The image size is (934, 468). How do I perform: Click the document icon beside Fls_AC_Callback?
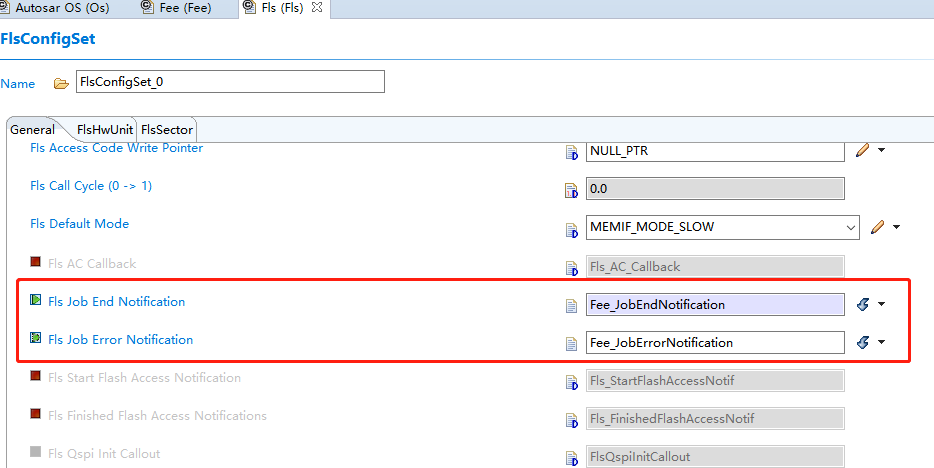(571, 267)
